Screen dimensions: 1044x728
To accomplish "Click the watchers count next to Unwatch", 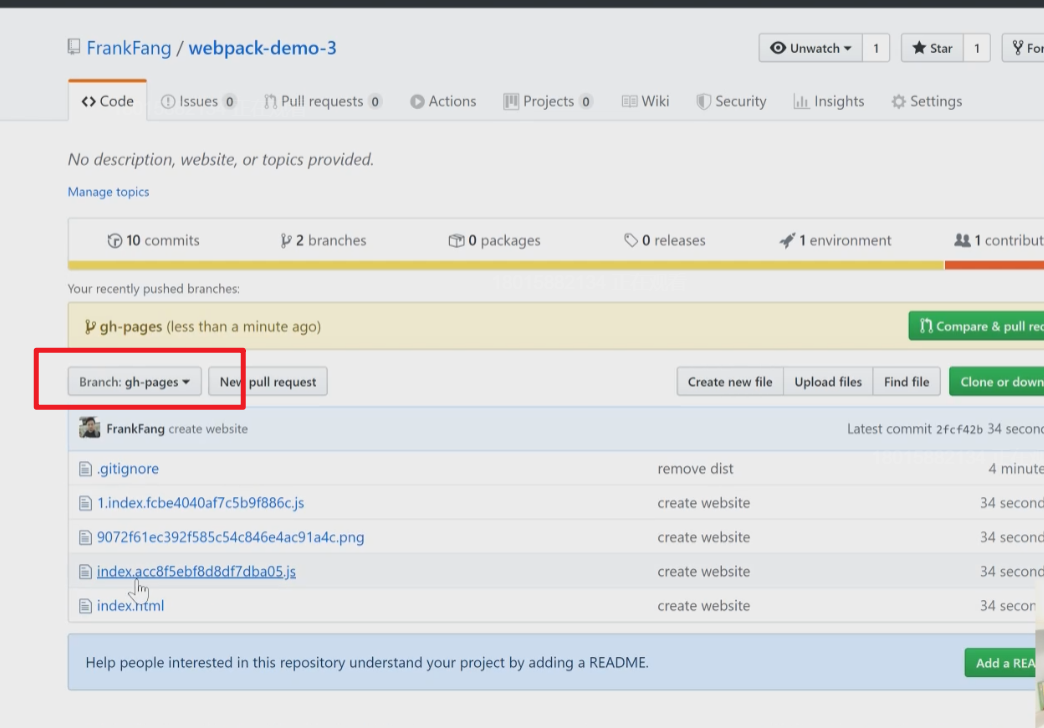I will pyautogui.click(x=876, y=48).
